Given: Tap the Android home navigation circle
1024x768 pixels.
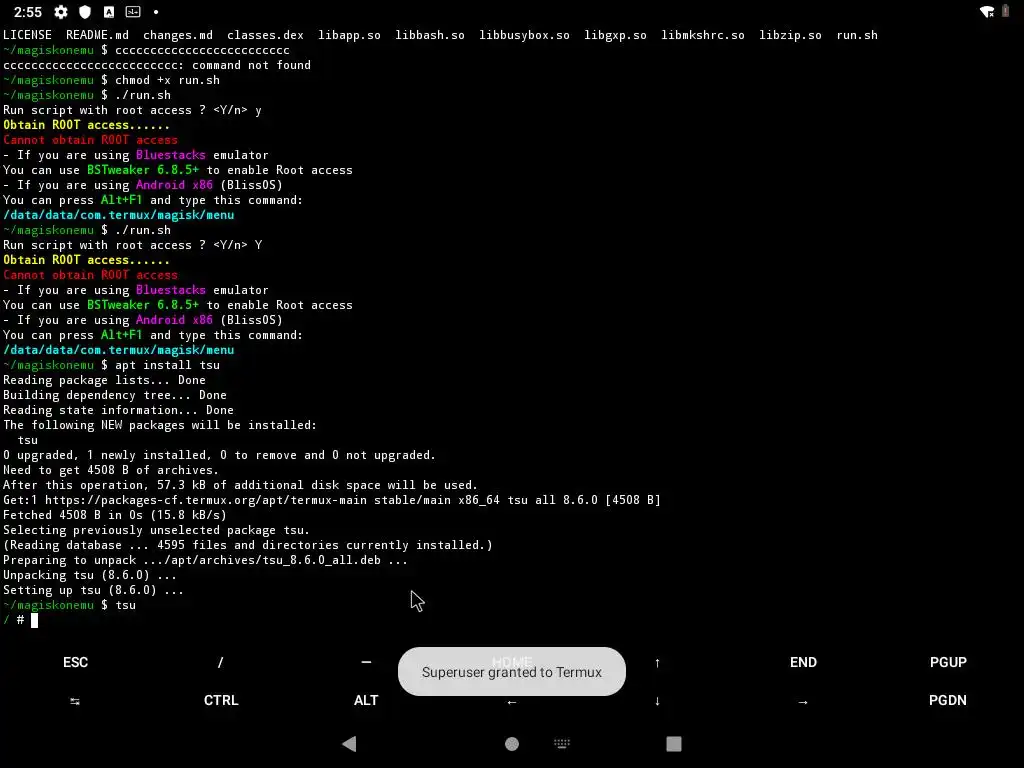Looking at the screenshot, I should tap(512, 744).
